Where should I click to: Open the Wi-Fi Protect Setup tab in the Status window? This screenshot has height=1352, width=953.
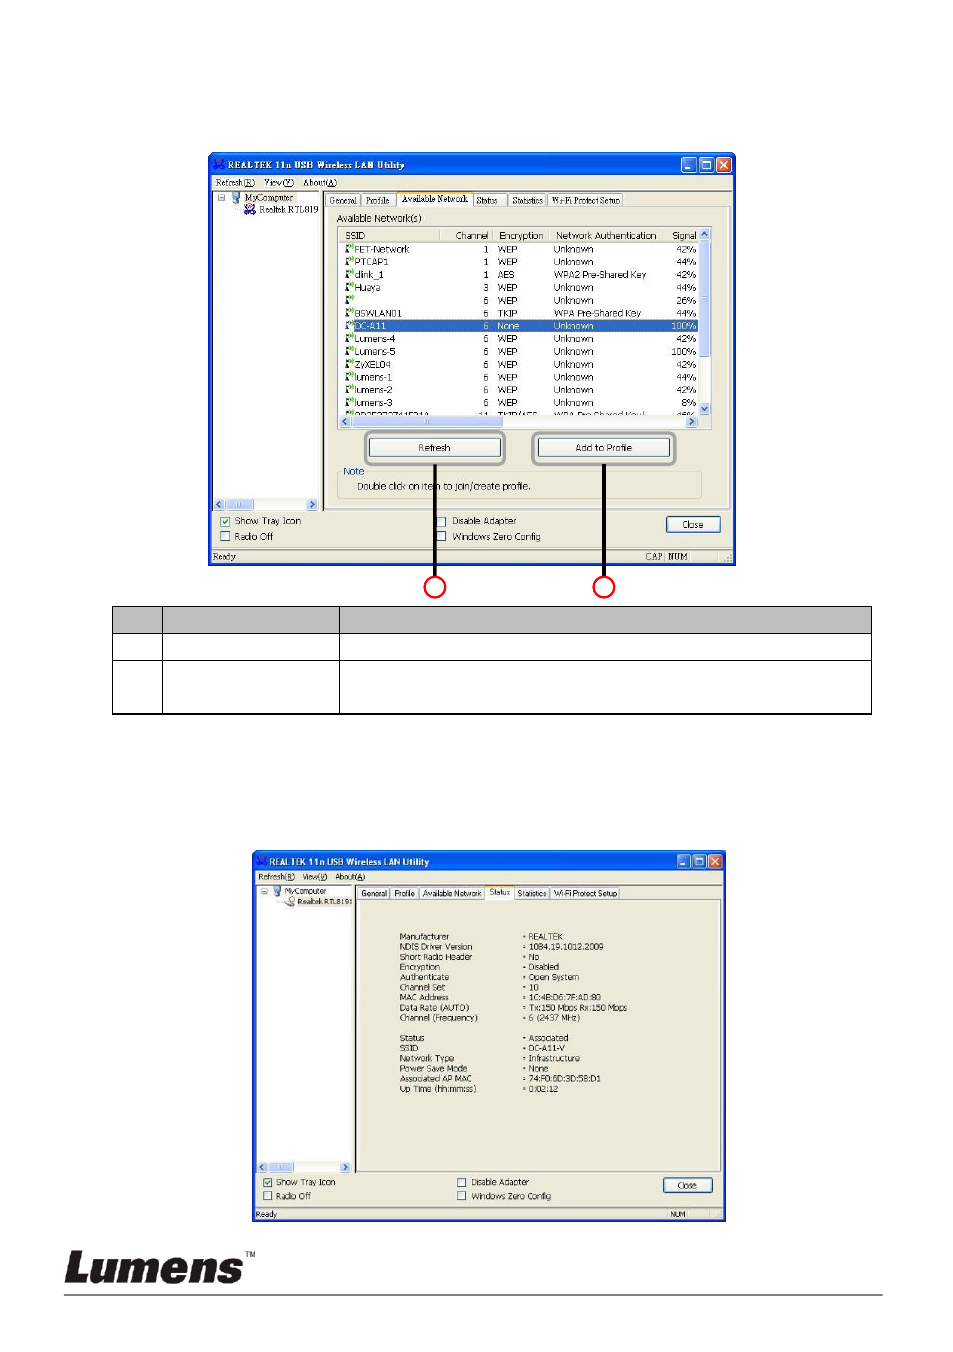point(585,893)
